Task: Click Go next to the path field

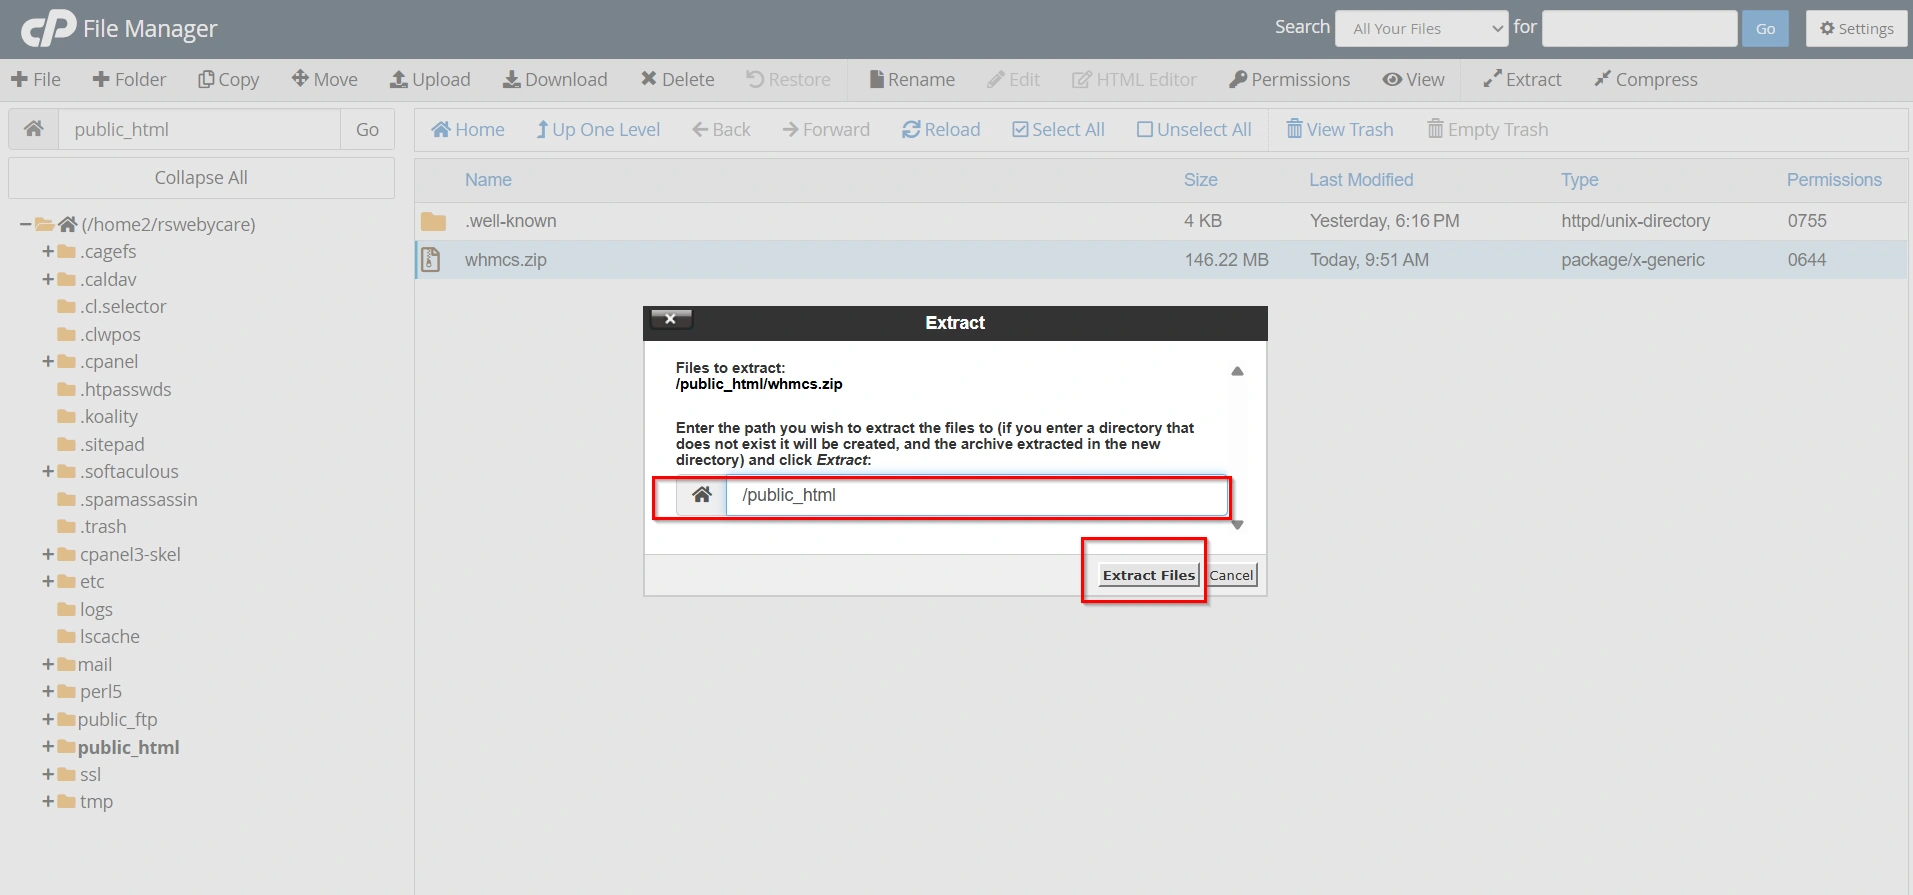Action: (x=367, y=129)
